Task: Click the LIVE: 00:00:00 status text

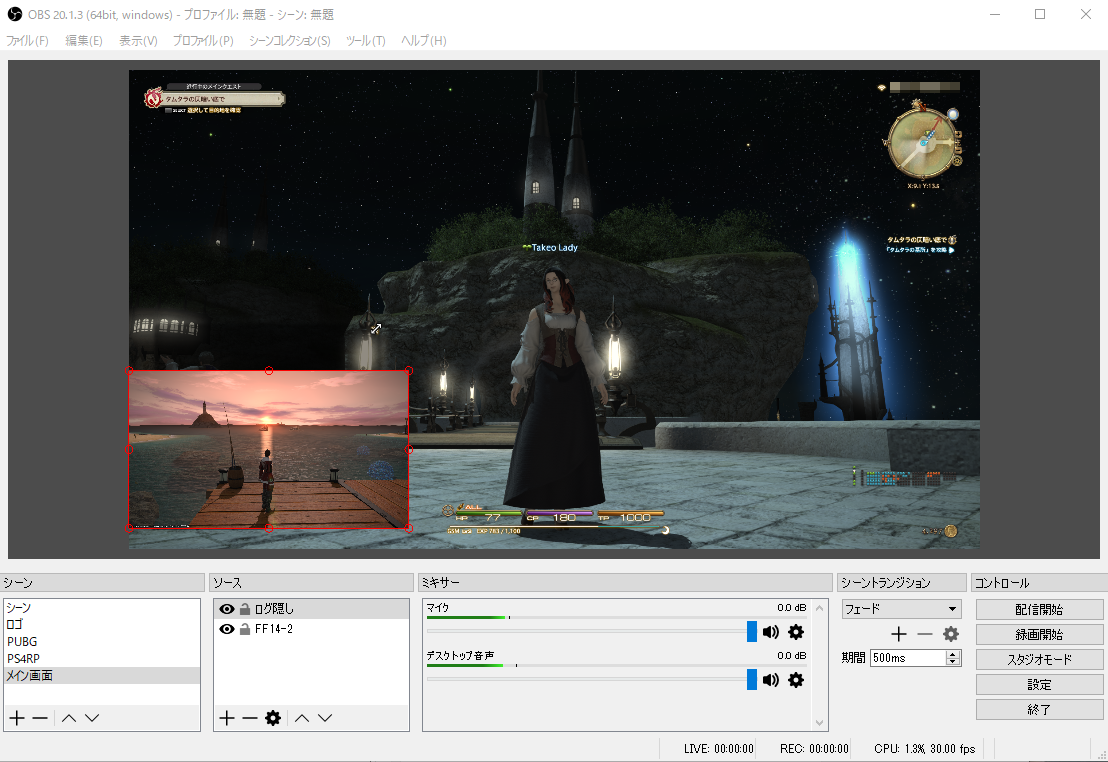Action: coord(719,749)
